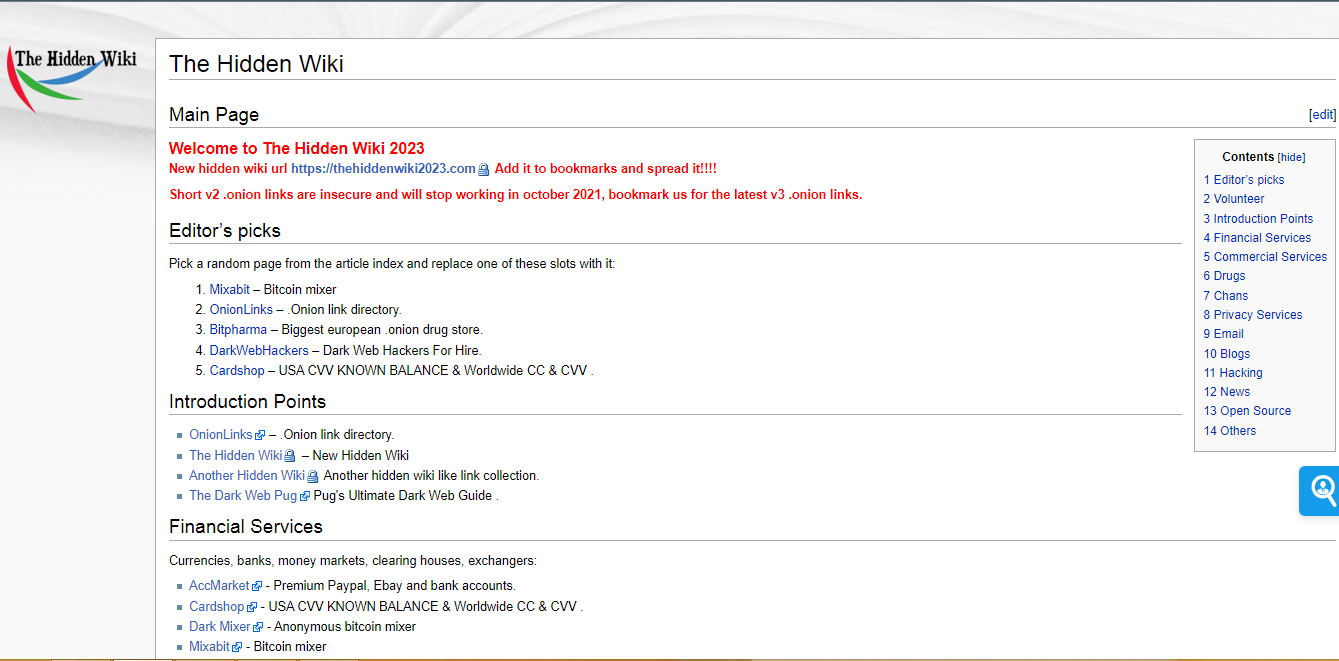The width and height of the screenshot is (1339, 661).
Task: Open Commercial Services contents entry
Action: point(1265,257)
